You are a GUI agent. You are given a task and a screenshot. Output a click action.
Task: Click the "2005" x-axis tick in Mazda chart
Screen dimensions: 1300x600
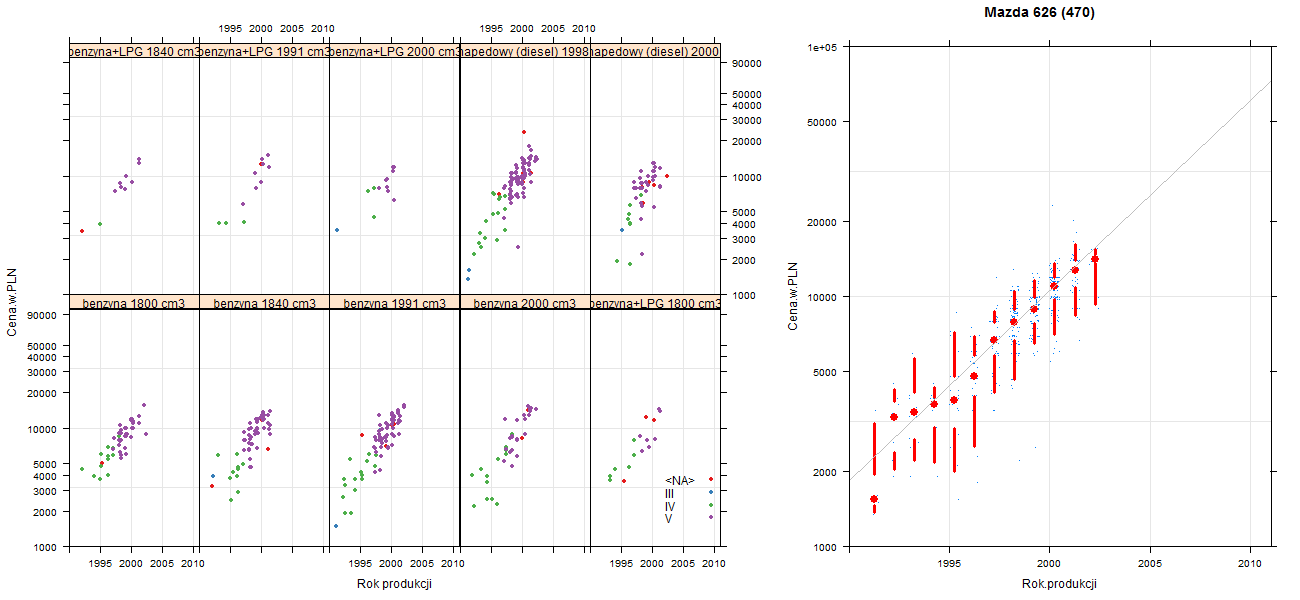tap(1149, 564)
